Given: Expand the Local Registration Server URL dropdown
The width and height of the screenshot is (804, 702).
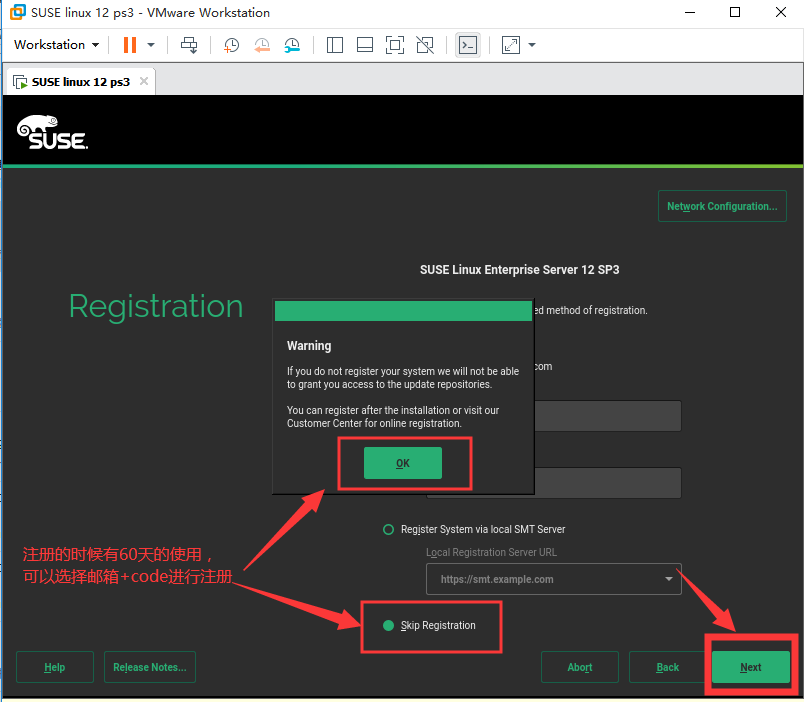Looking at the screenshot, I should (x=668, y=579).
